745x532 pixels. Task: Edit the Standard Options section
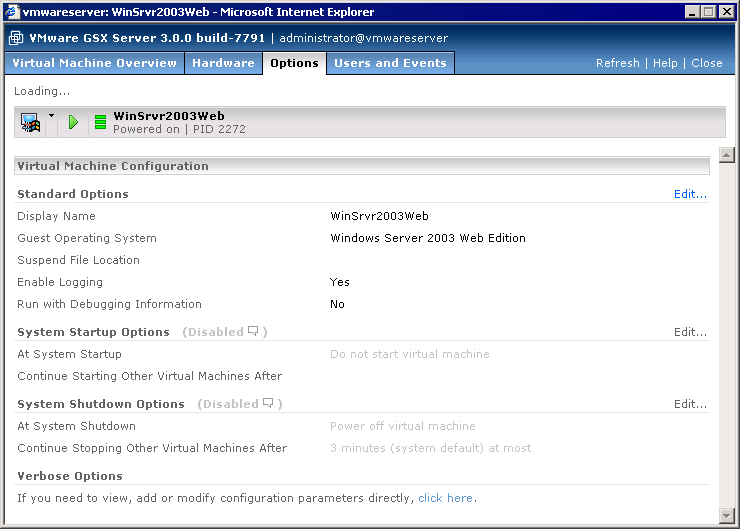(x=690, y=194)
